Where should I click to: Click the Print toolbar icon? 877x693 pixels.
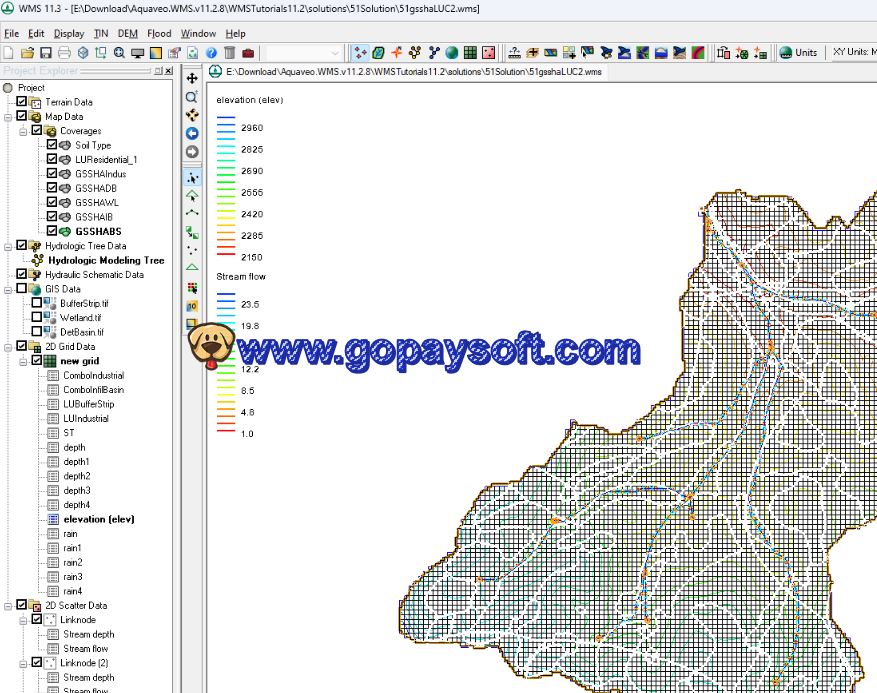[64, 52]
